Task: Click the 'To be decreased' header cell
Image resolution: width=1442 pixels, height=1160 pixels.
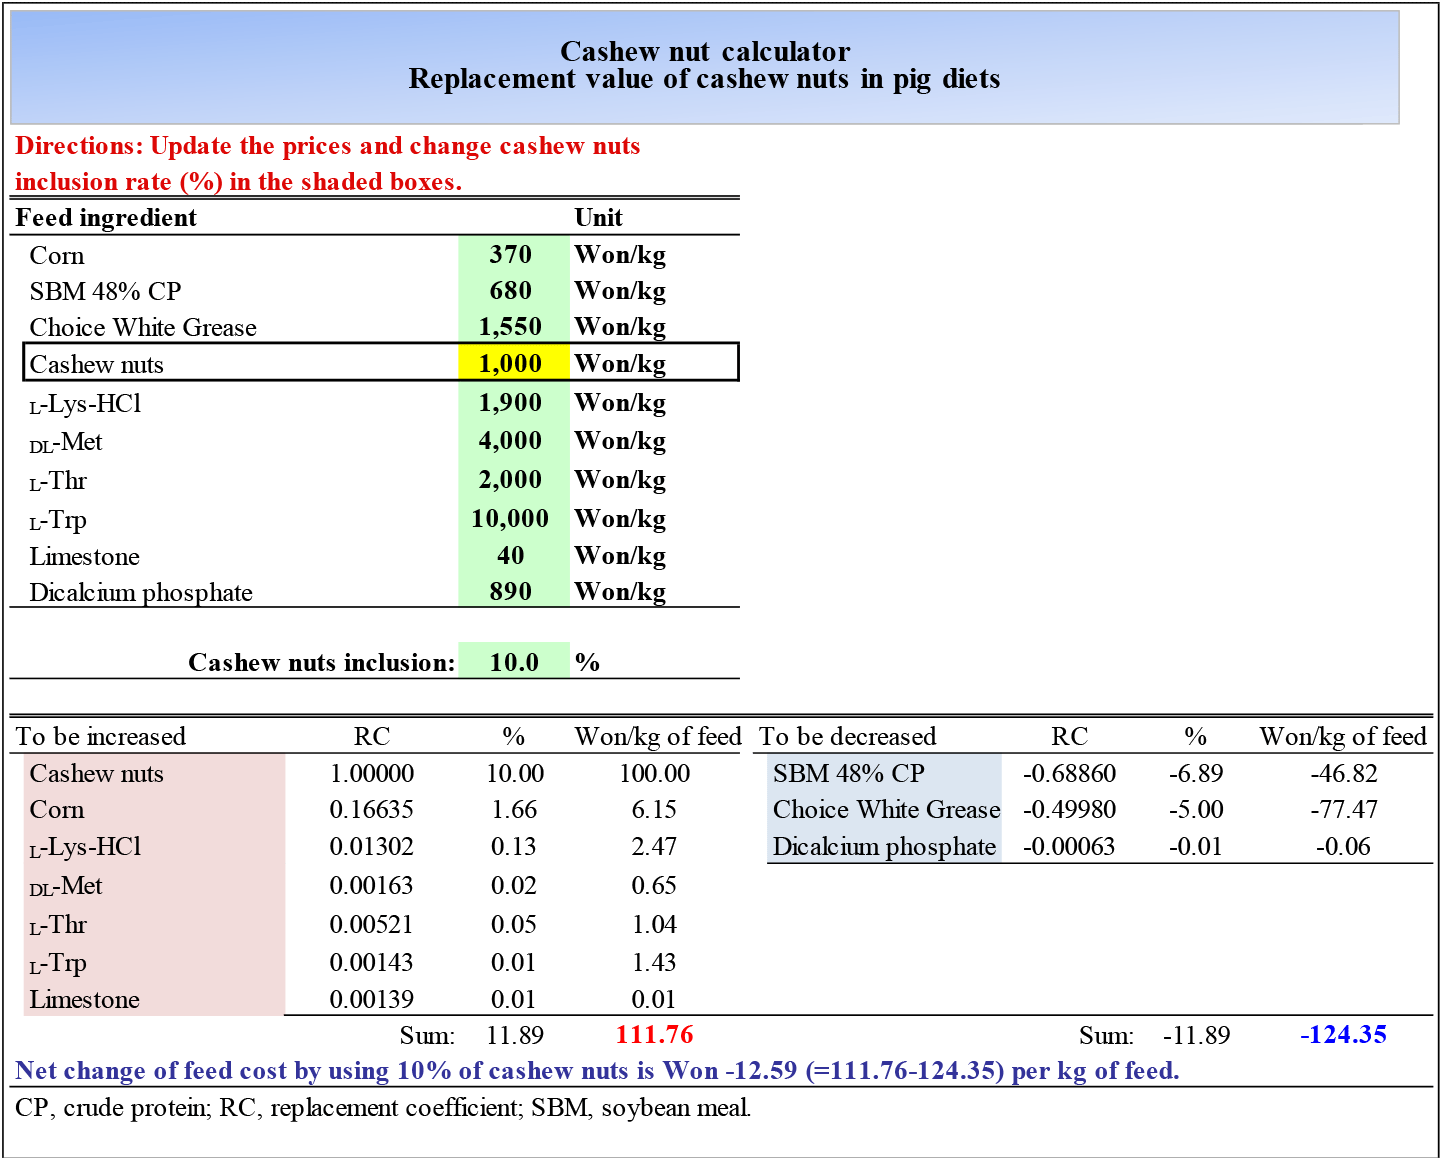Action: coord(848,737)
